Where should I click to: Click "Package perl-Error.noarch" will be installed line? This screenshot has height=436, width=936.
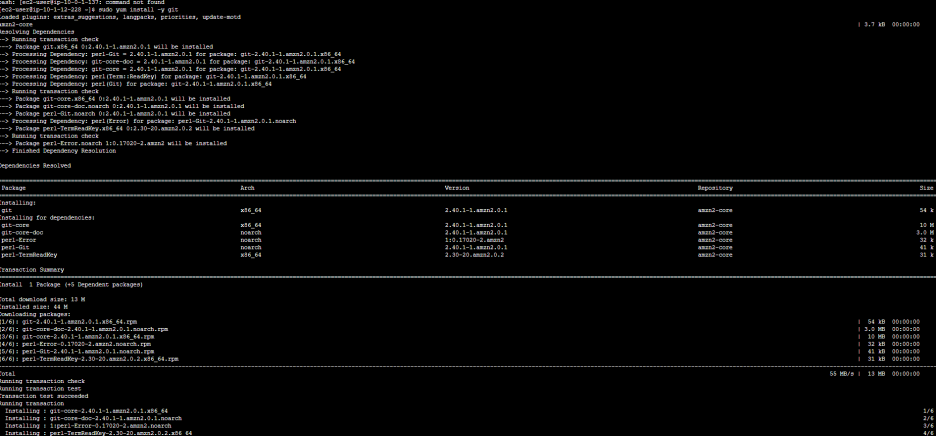113,143
